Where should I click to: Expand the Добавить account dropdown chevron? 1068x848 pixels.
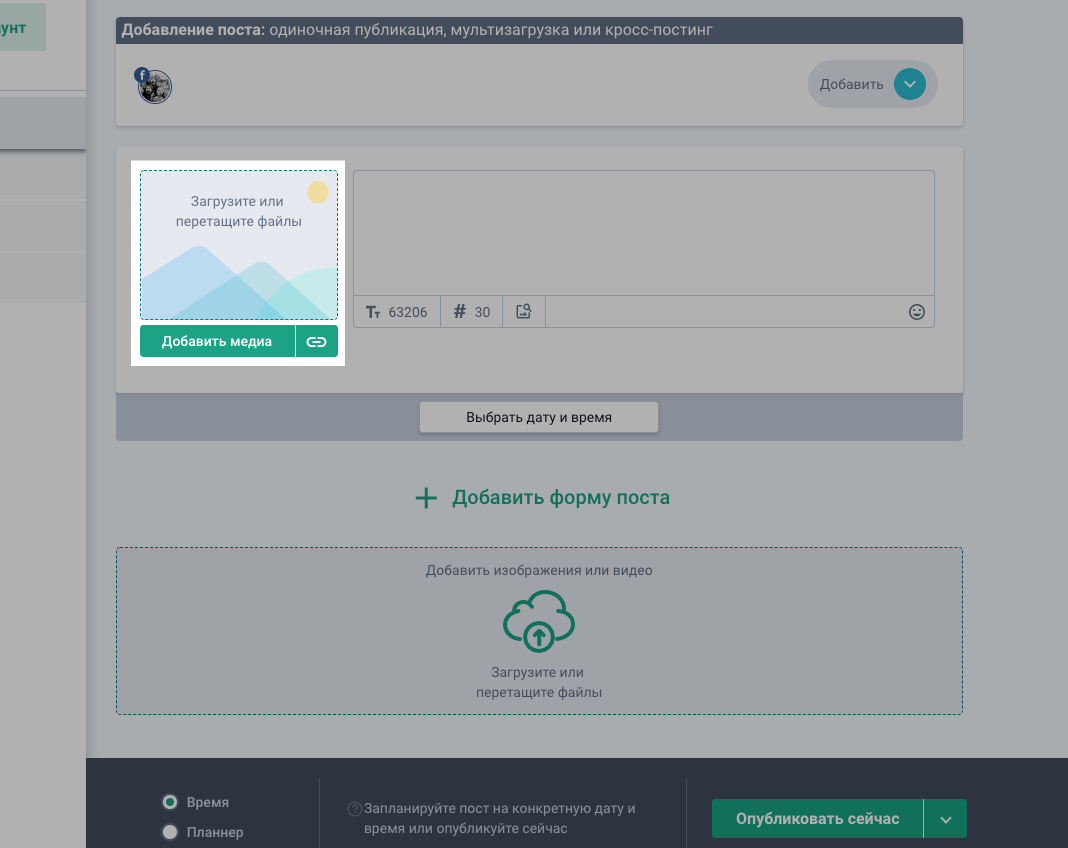coord(908,85)
